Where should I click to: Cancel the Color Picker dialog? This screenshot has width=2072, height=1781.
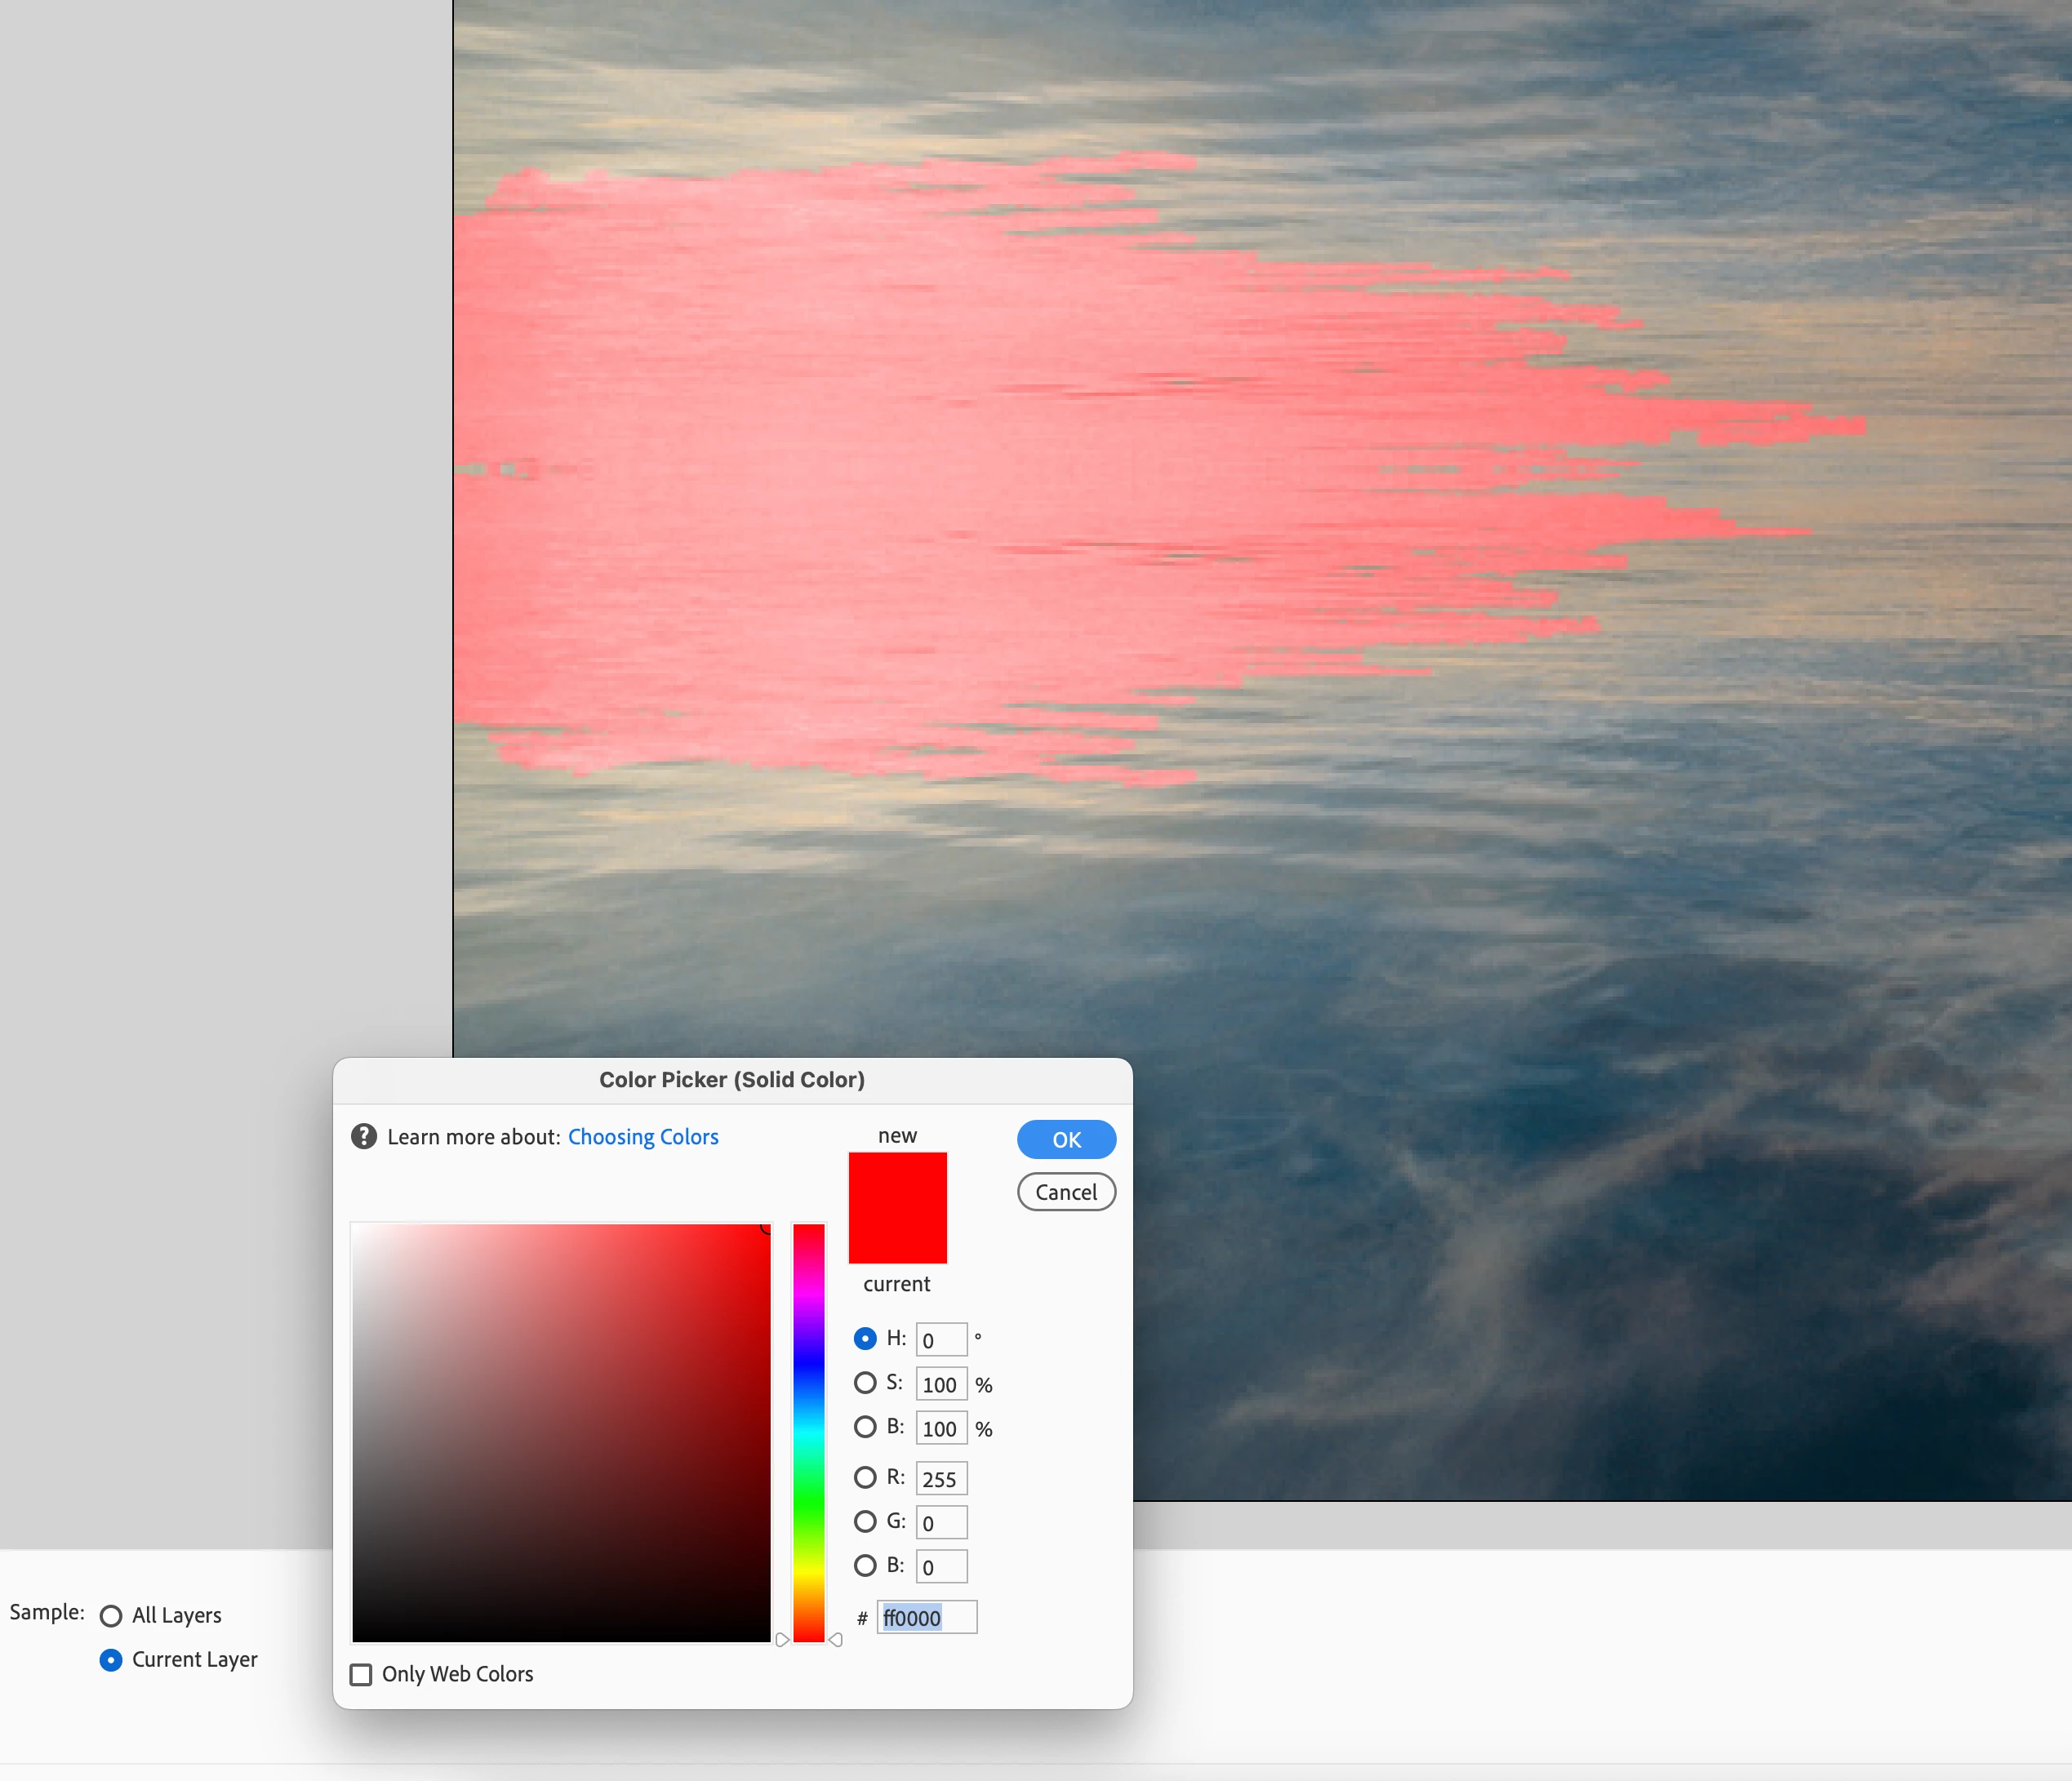[x=1066, y=1192]
